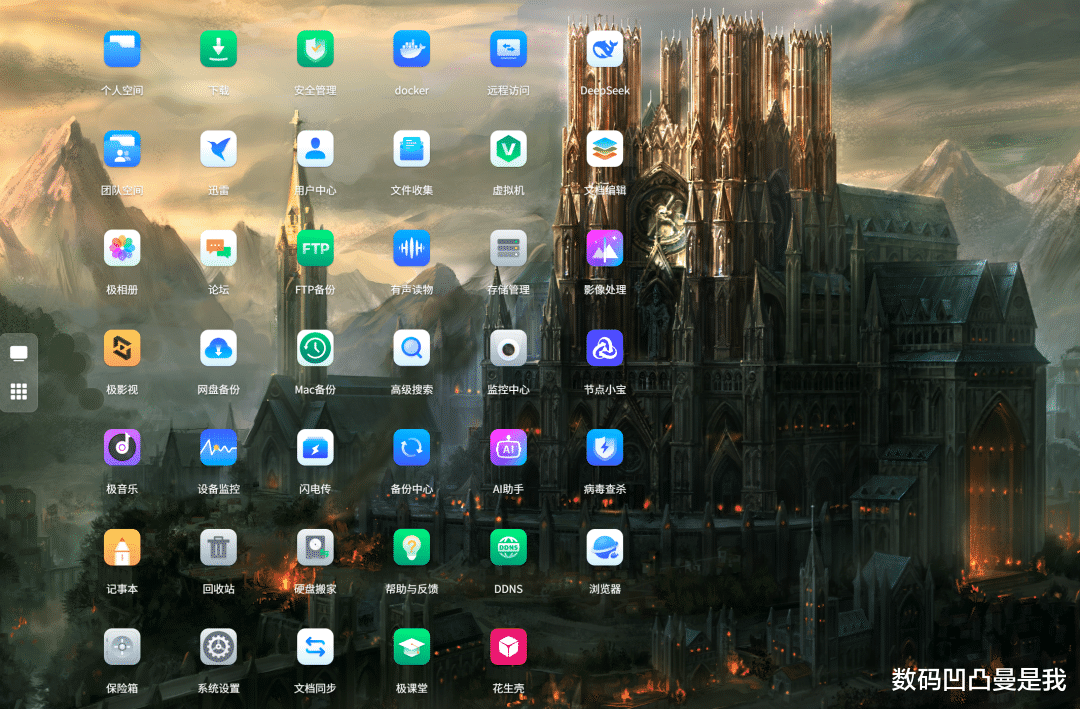This screenshot has height=709, width=1080.
Task: Open the 极相册 photo album icon
Action: [x=122, y=248]
